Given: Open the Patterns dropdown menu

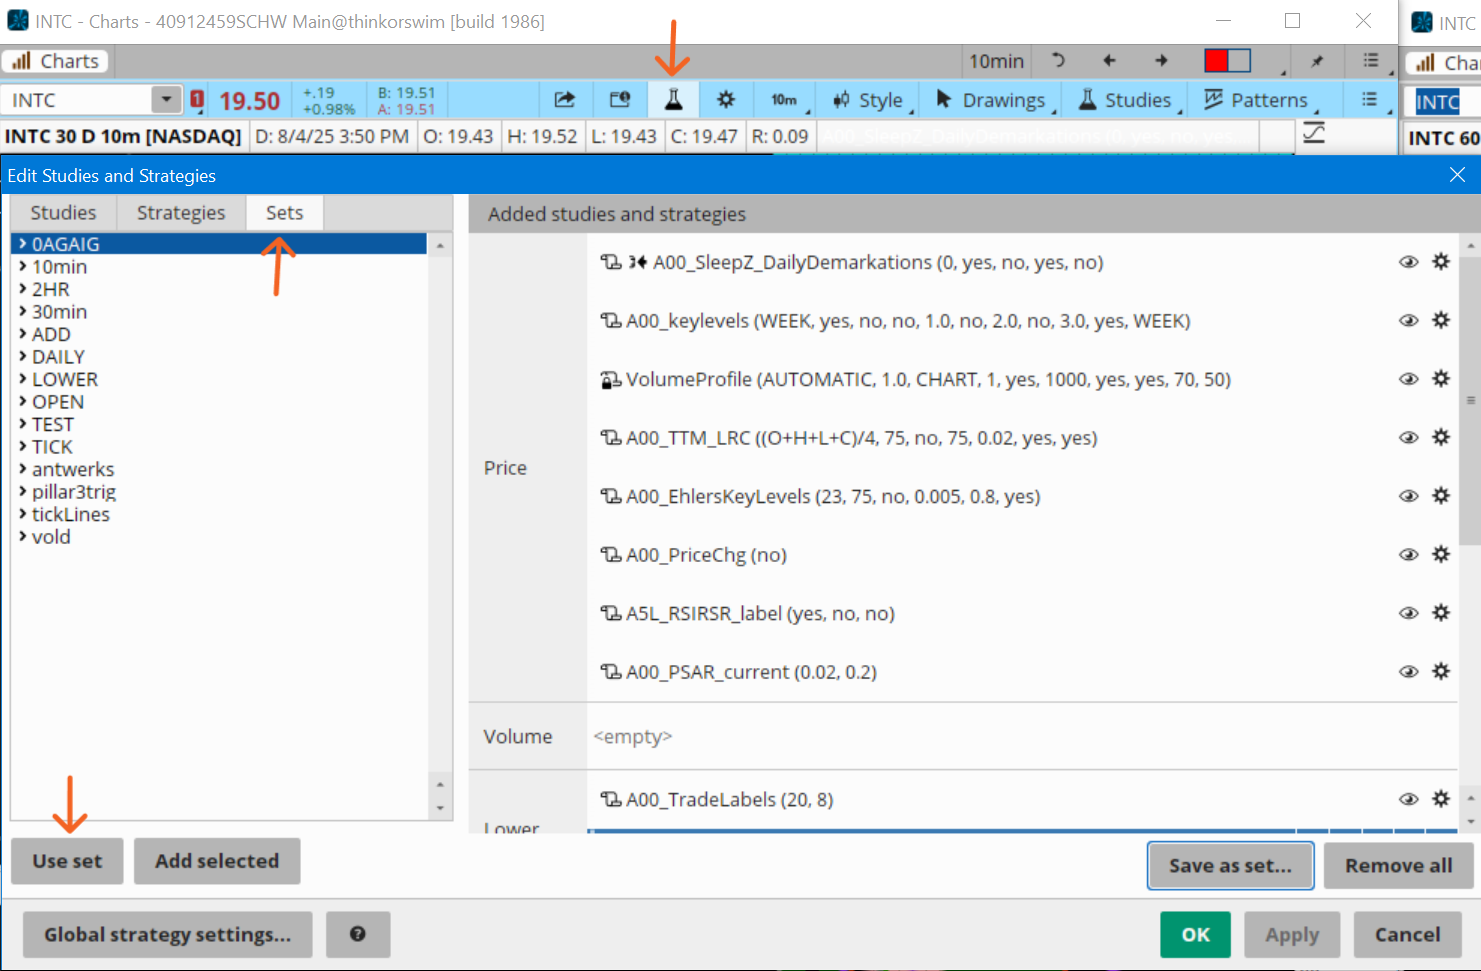Looking at the screenshot, I should click(1259, 100).
